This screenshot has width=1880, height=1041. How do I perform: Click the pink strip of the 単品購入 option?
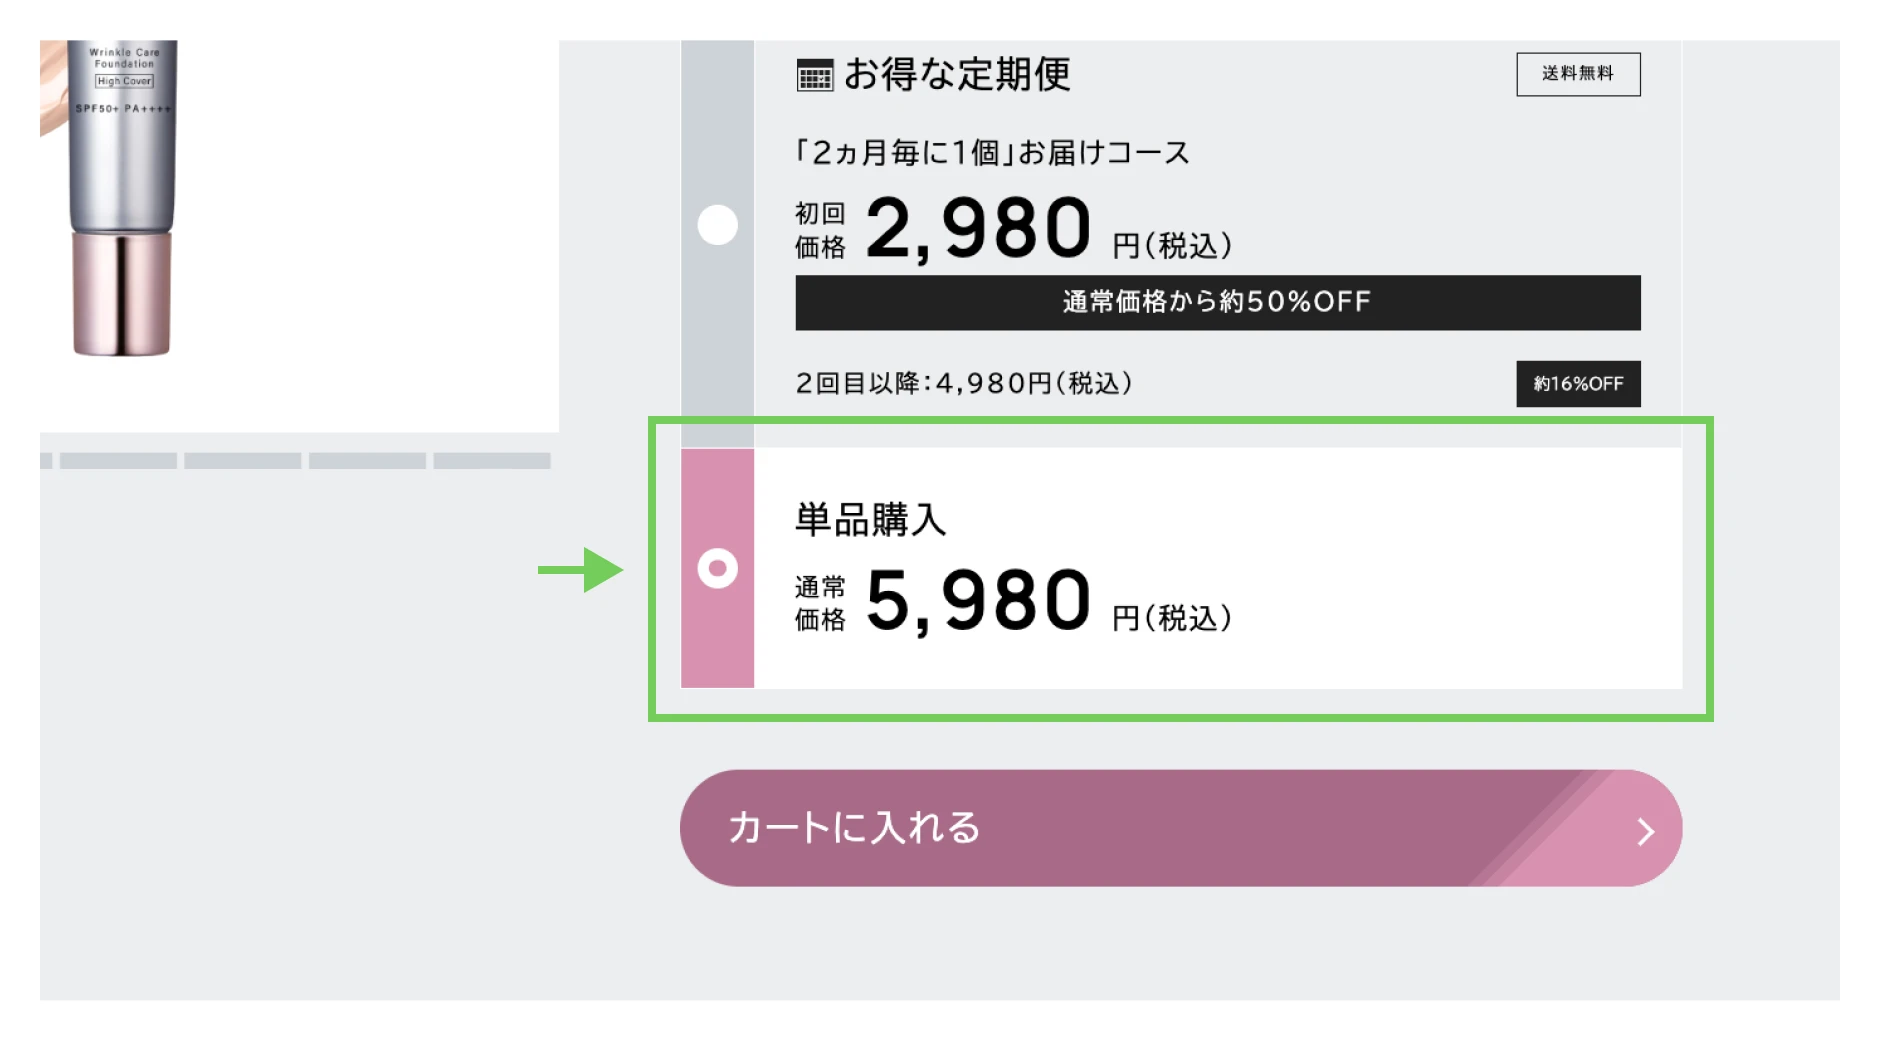(x=717, y=640)
